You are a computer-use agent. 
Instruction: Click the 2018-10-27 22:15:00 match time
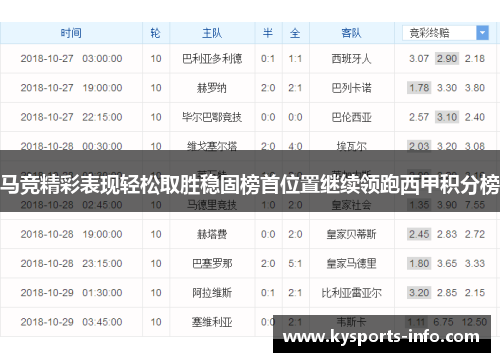(x=71, y=117)
